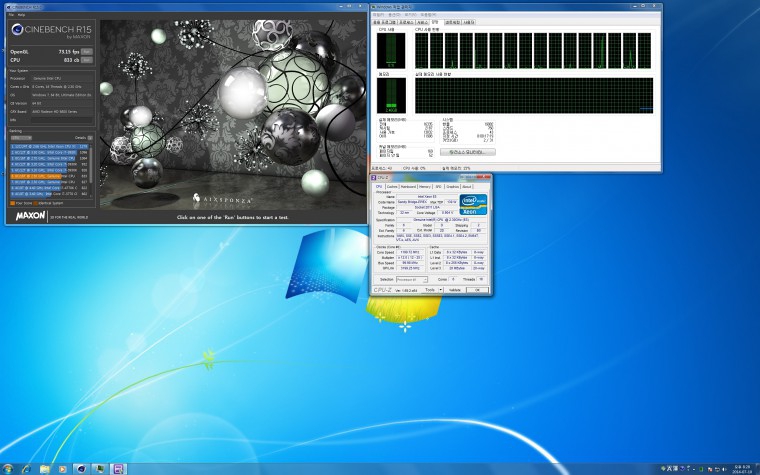Open Resource Monitor button in Task Manager
The height and width of the screenshot is (475, 760).
(468, 152)
